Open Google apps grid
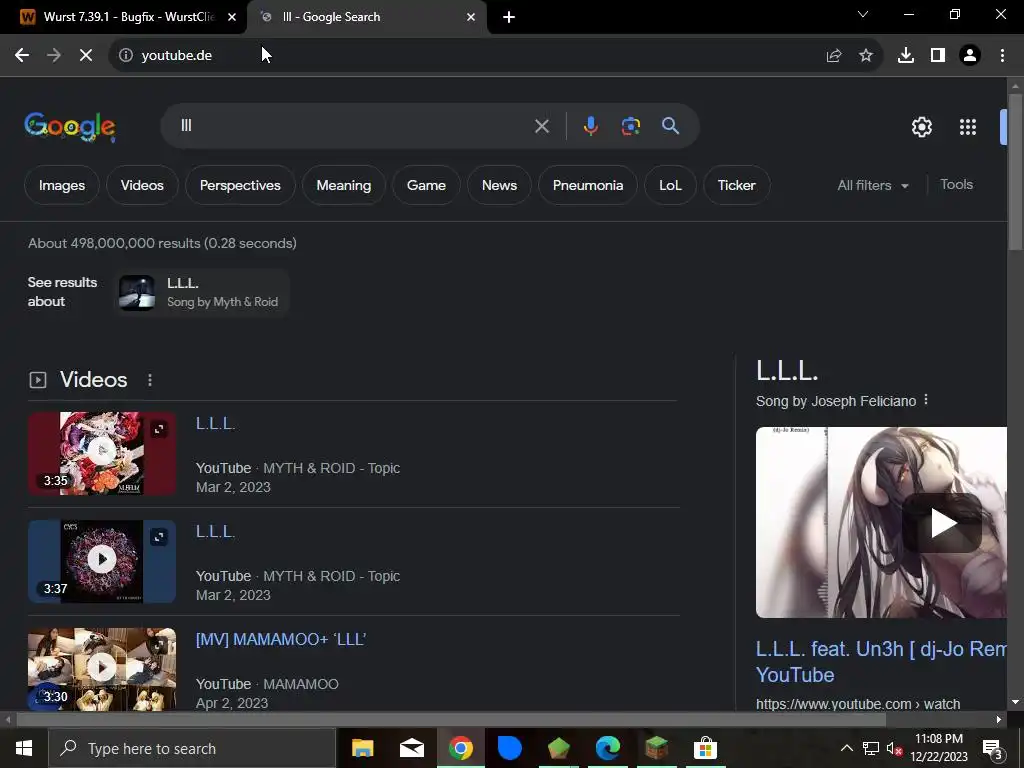The width and height of the screenshot is (1024, 768). (x=968, y=127)
